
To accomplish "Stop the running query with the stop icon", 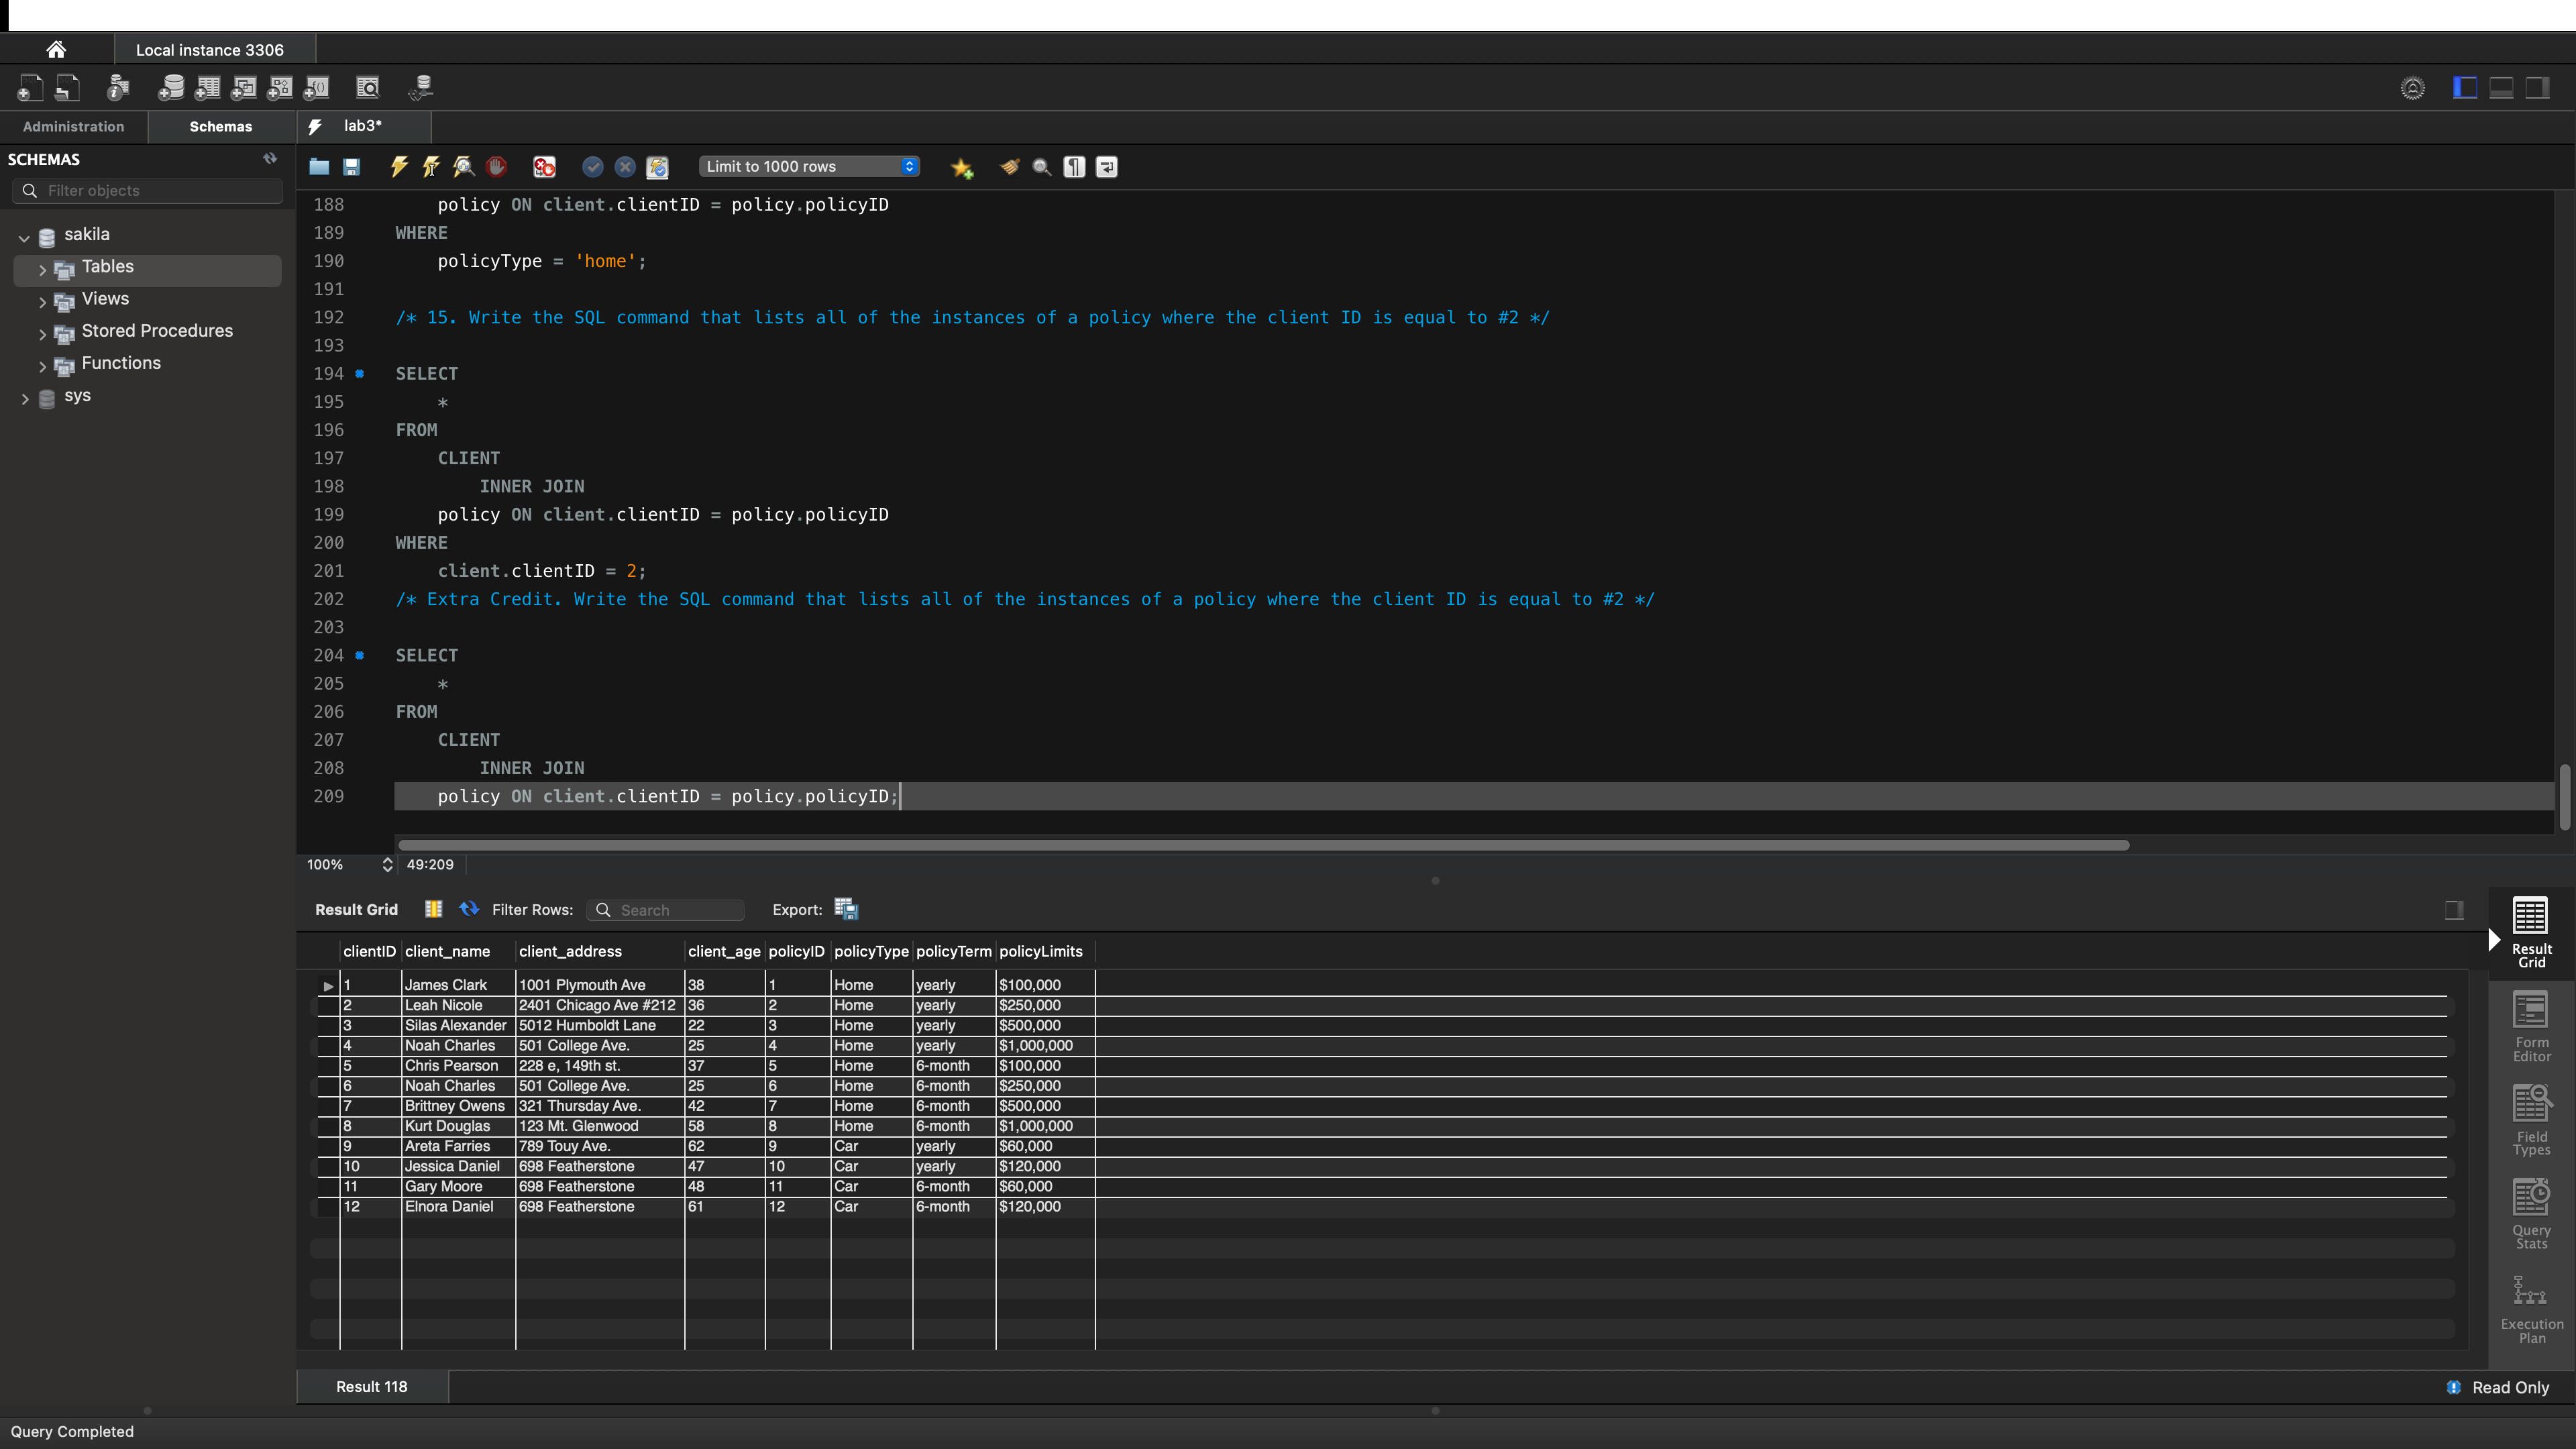I will [497, 167].
